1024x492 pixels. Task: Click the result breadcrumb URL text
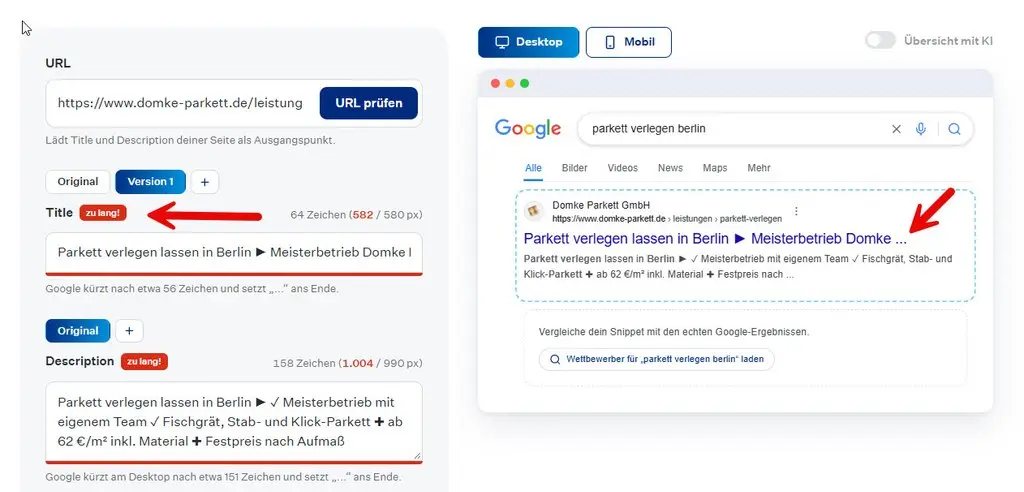[x=667, y=218]
